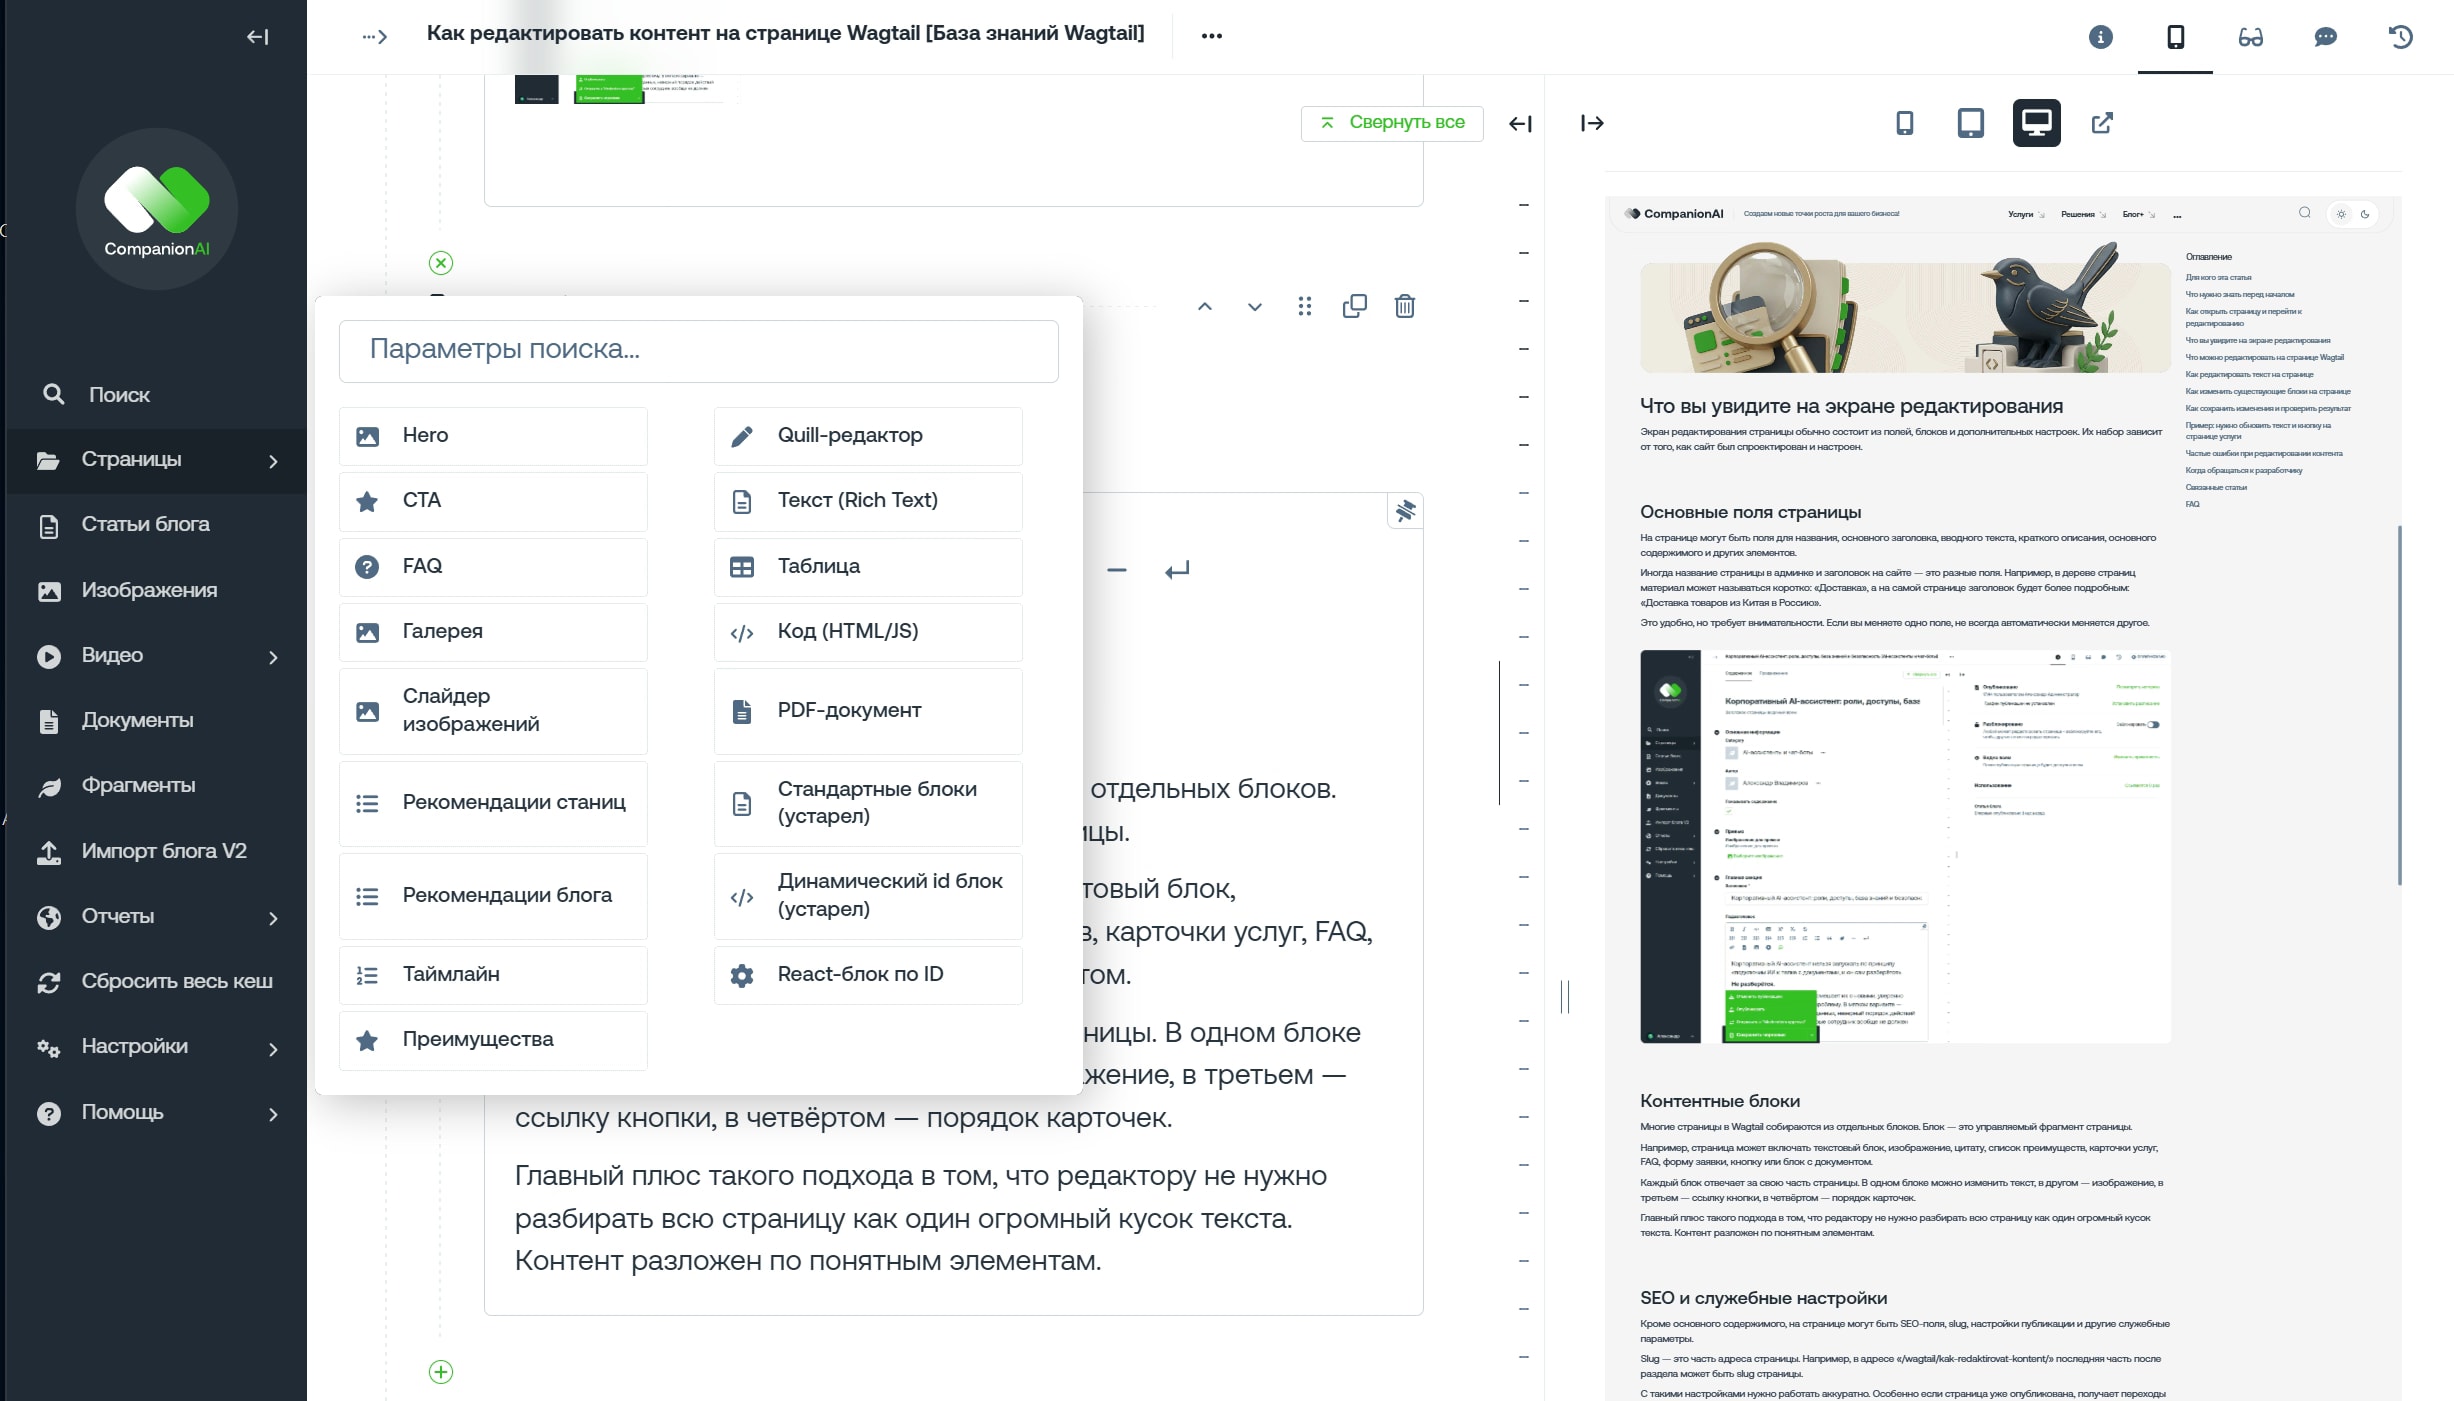Click the Свернуть все button

tap(1392, 123)
